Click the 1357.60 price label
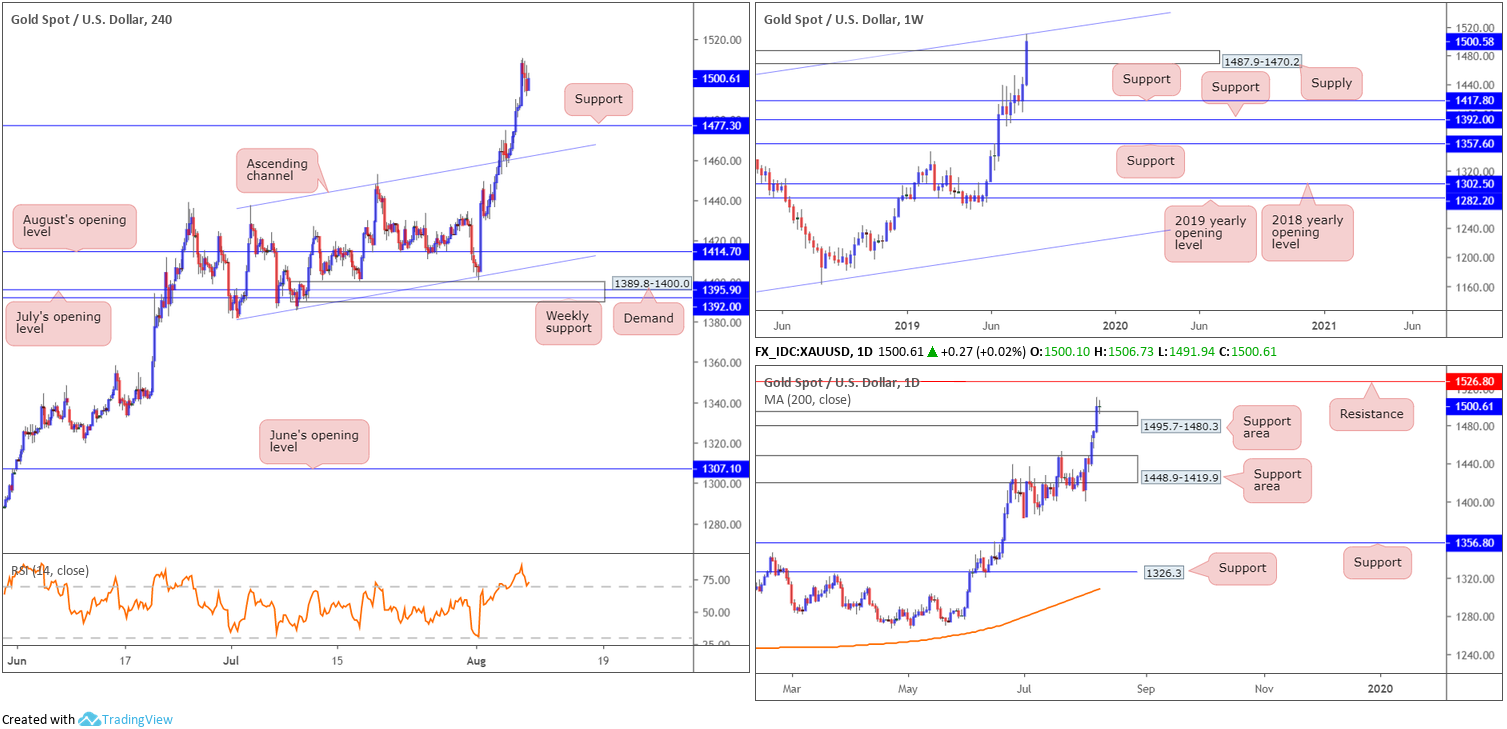This screenshot has width=1507, height=729. (1475, 144)
